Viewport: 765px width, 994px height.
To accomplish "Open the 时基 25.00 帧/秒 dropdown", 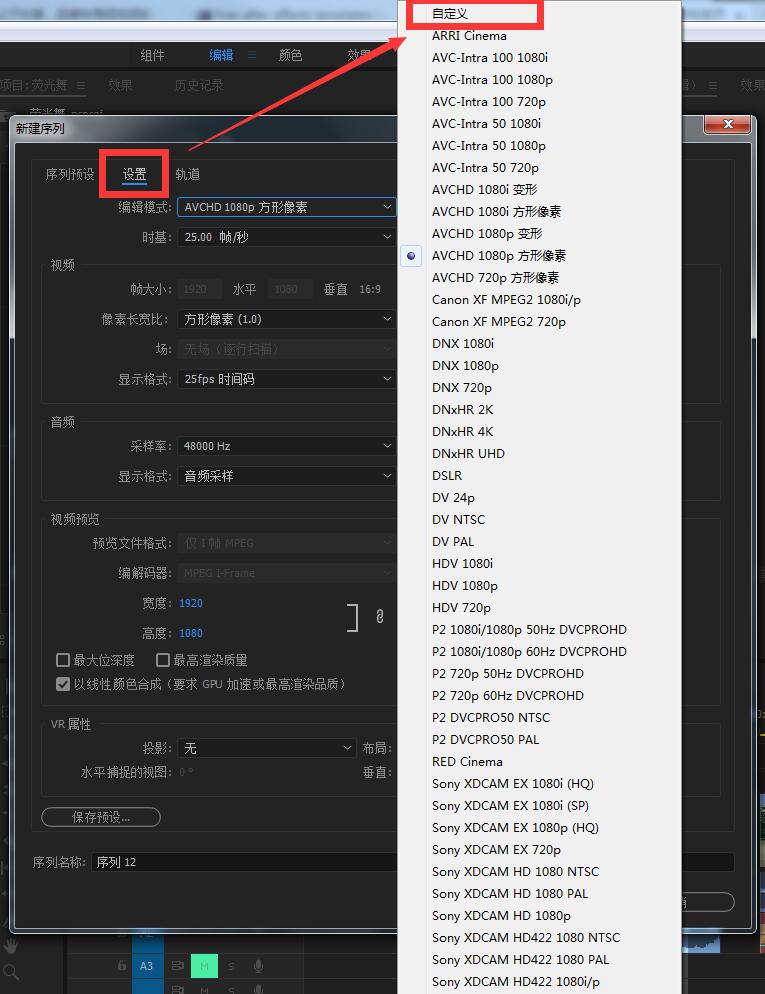I will [286, 237].
